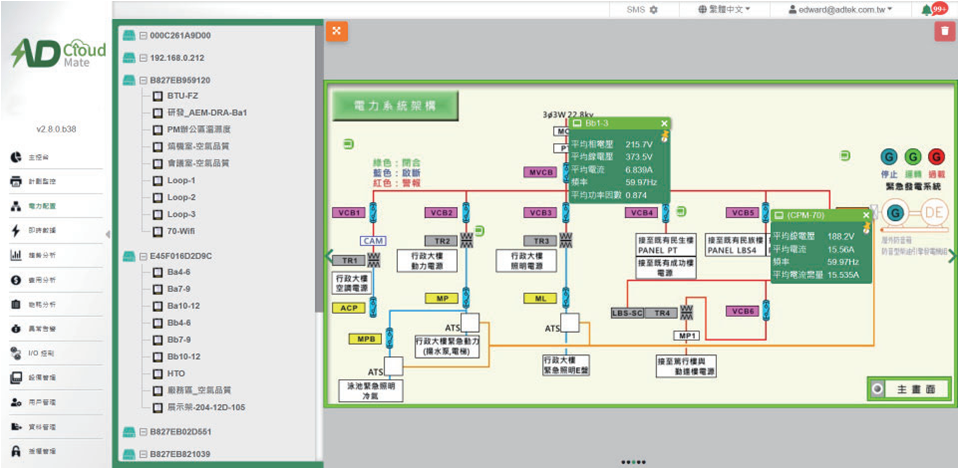Click the red trash delete icon
Screen dimensions: 959x469
[944, 31]
